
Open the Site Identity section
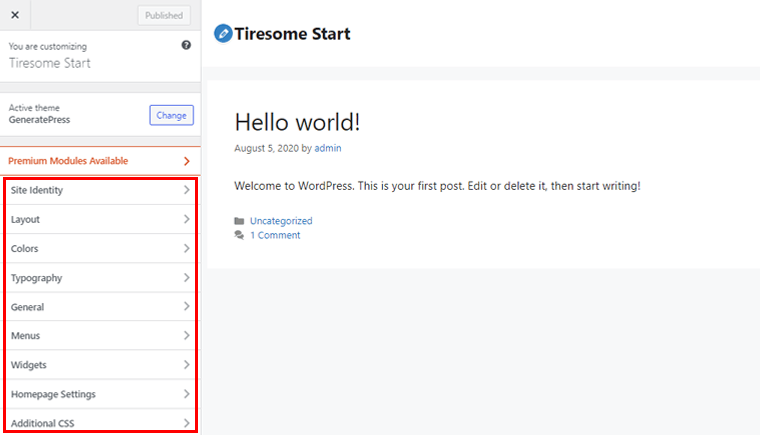pyautogui.click(x=100, y=190)
